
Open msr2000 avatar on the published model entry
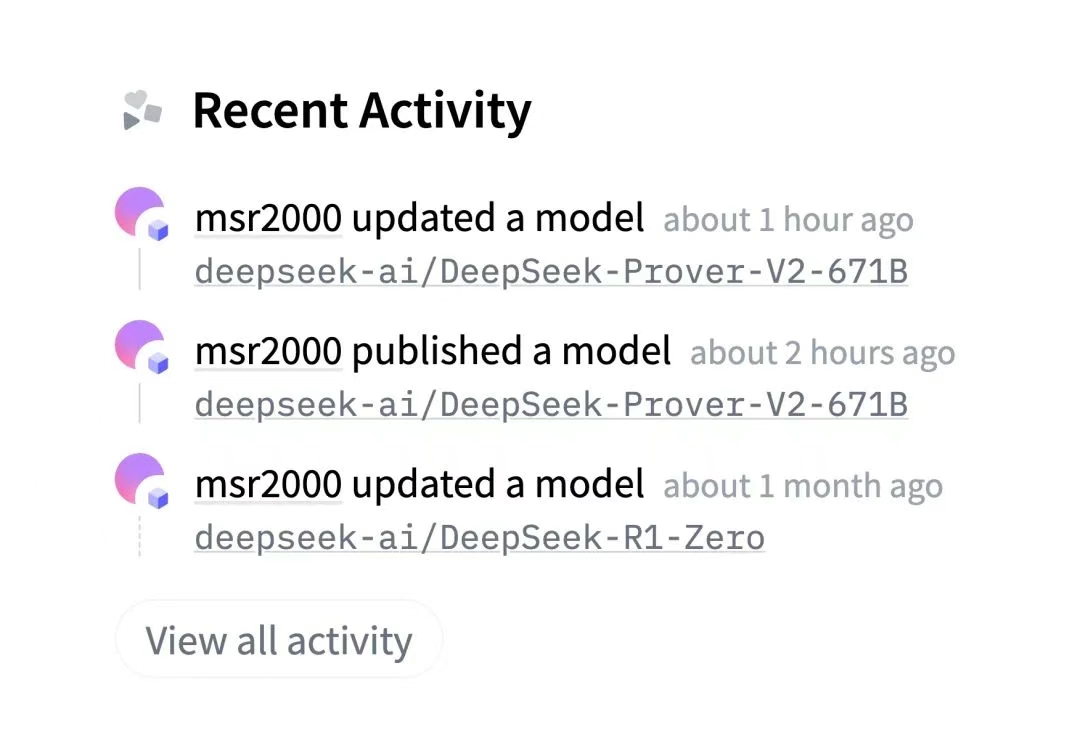pos(139,344)
